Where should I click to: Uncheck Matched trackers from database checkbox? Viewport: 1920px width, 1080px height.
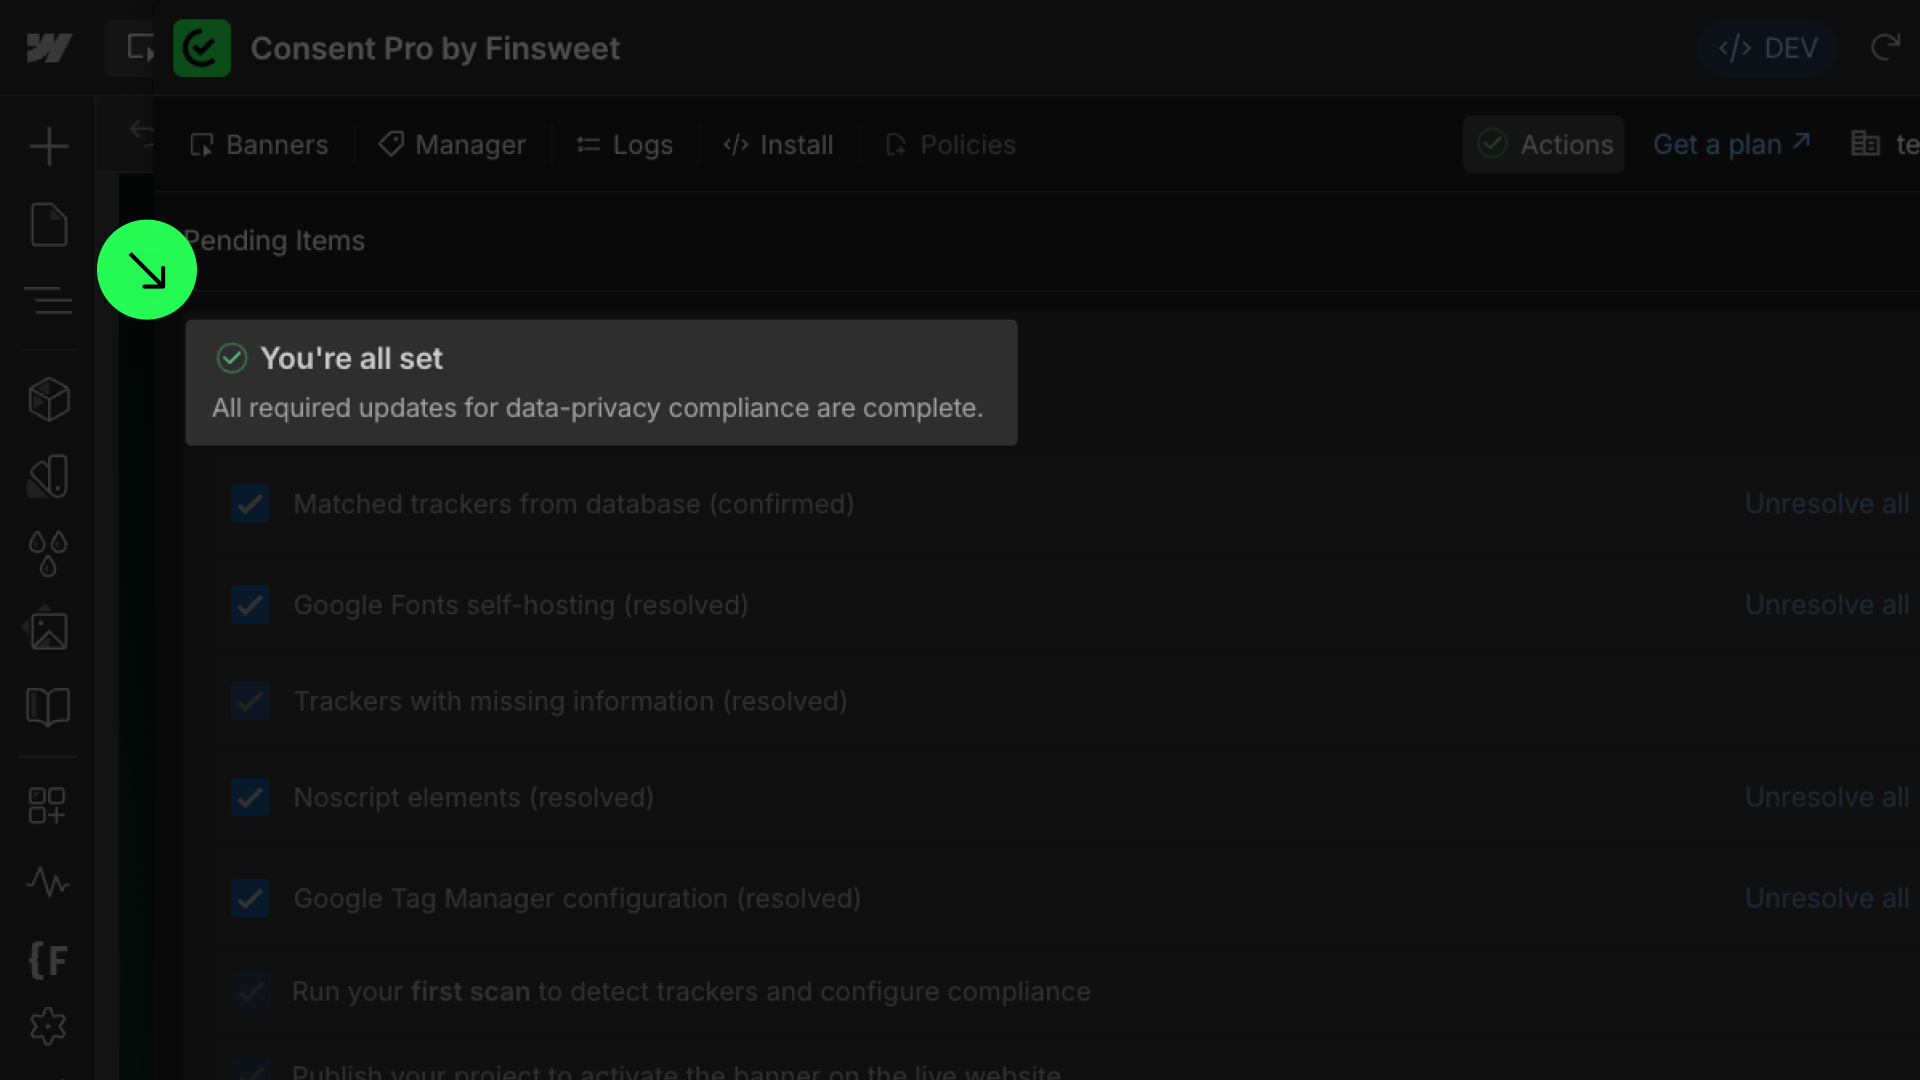tap(250, 504)
